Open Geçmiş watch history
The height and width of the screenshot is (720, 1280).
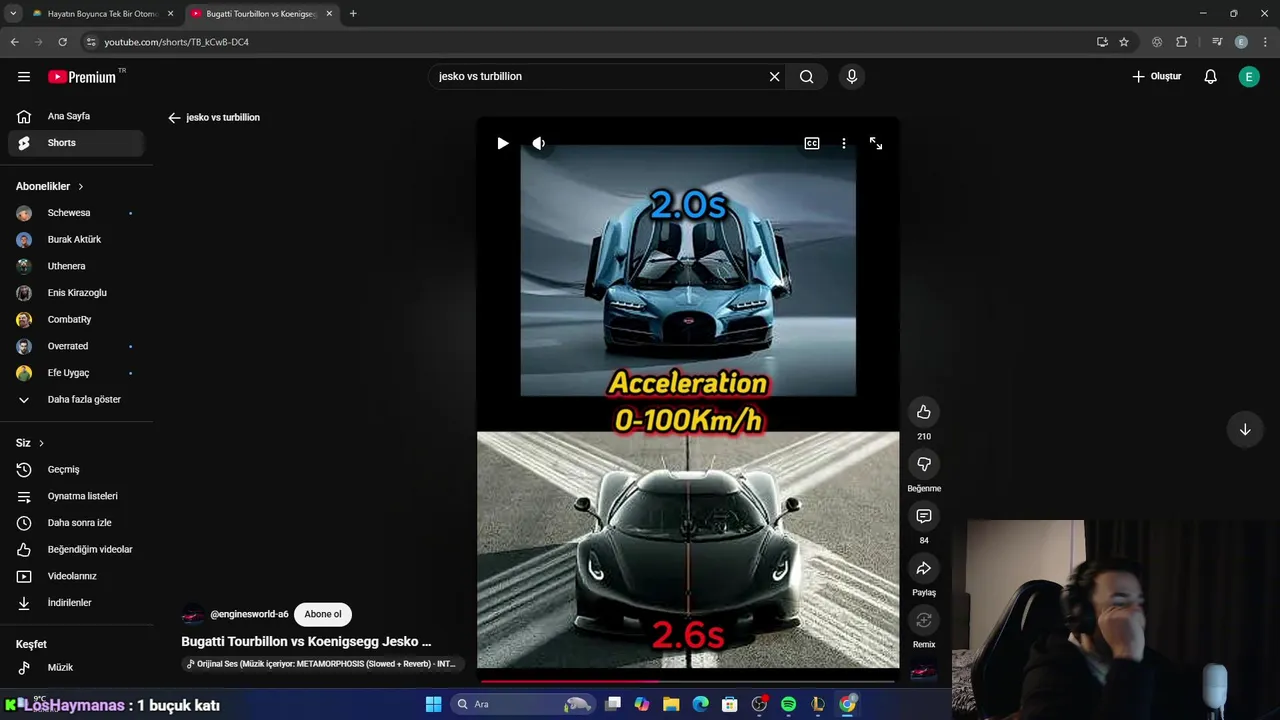pos(77,470)
